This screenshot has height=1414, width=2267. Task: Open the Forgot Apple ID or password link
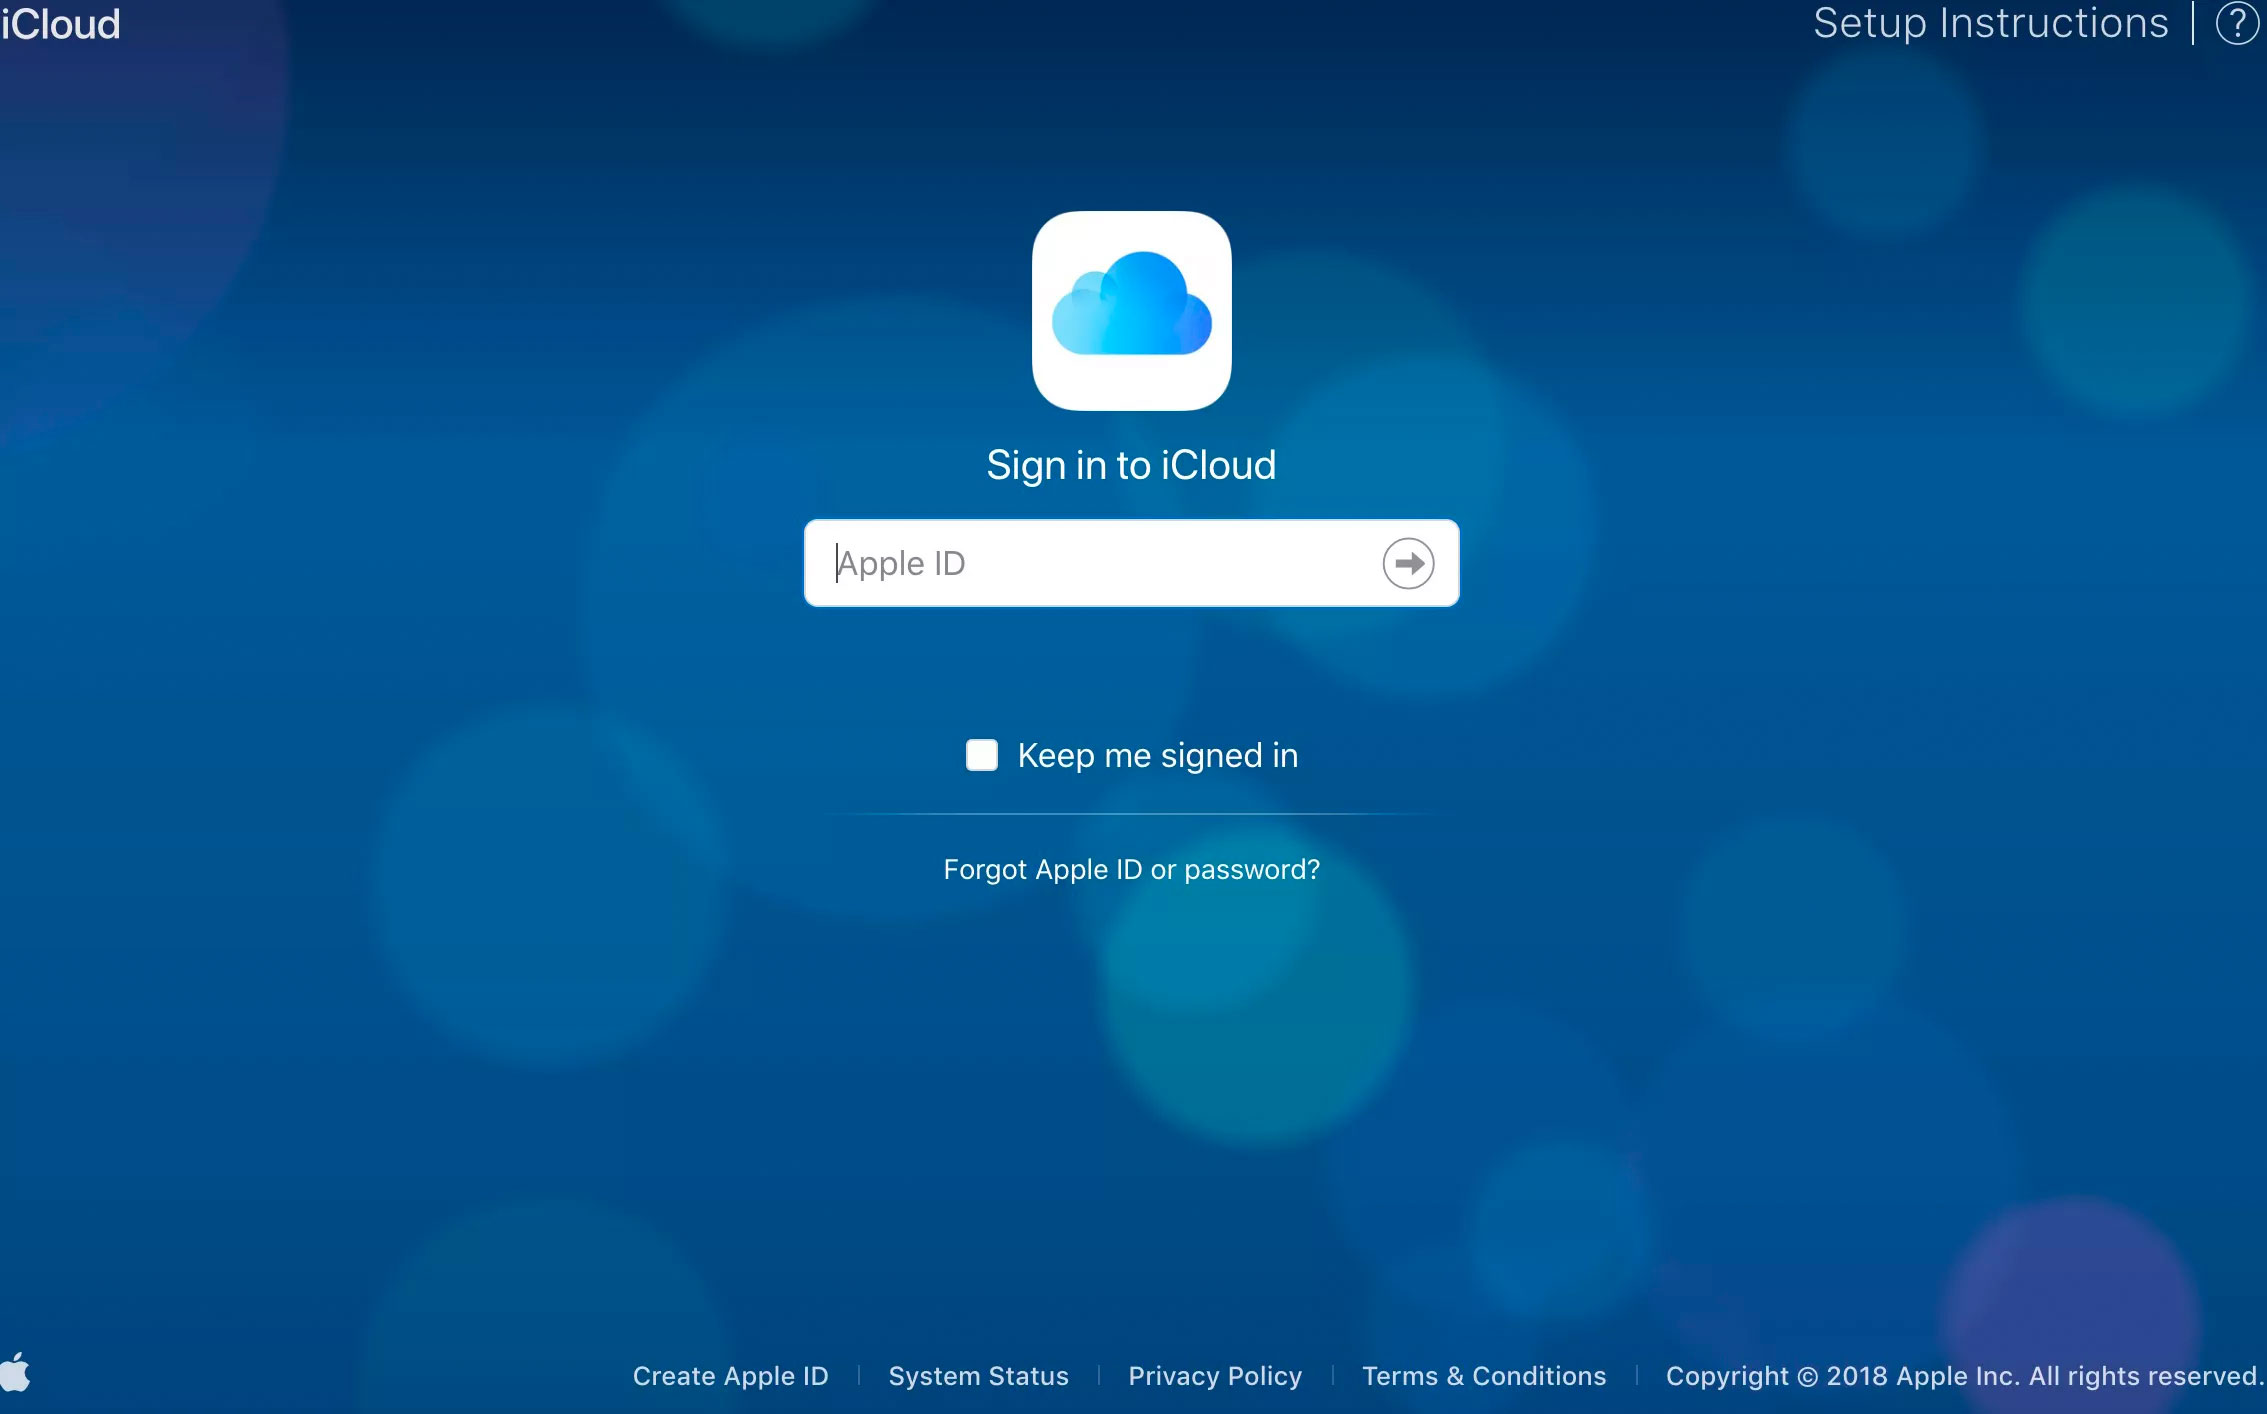point(1131,869)
